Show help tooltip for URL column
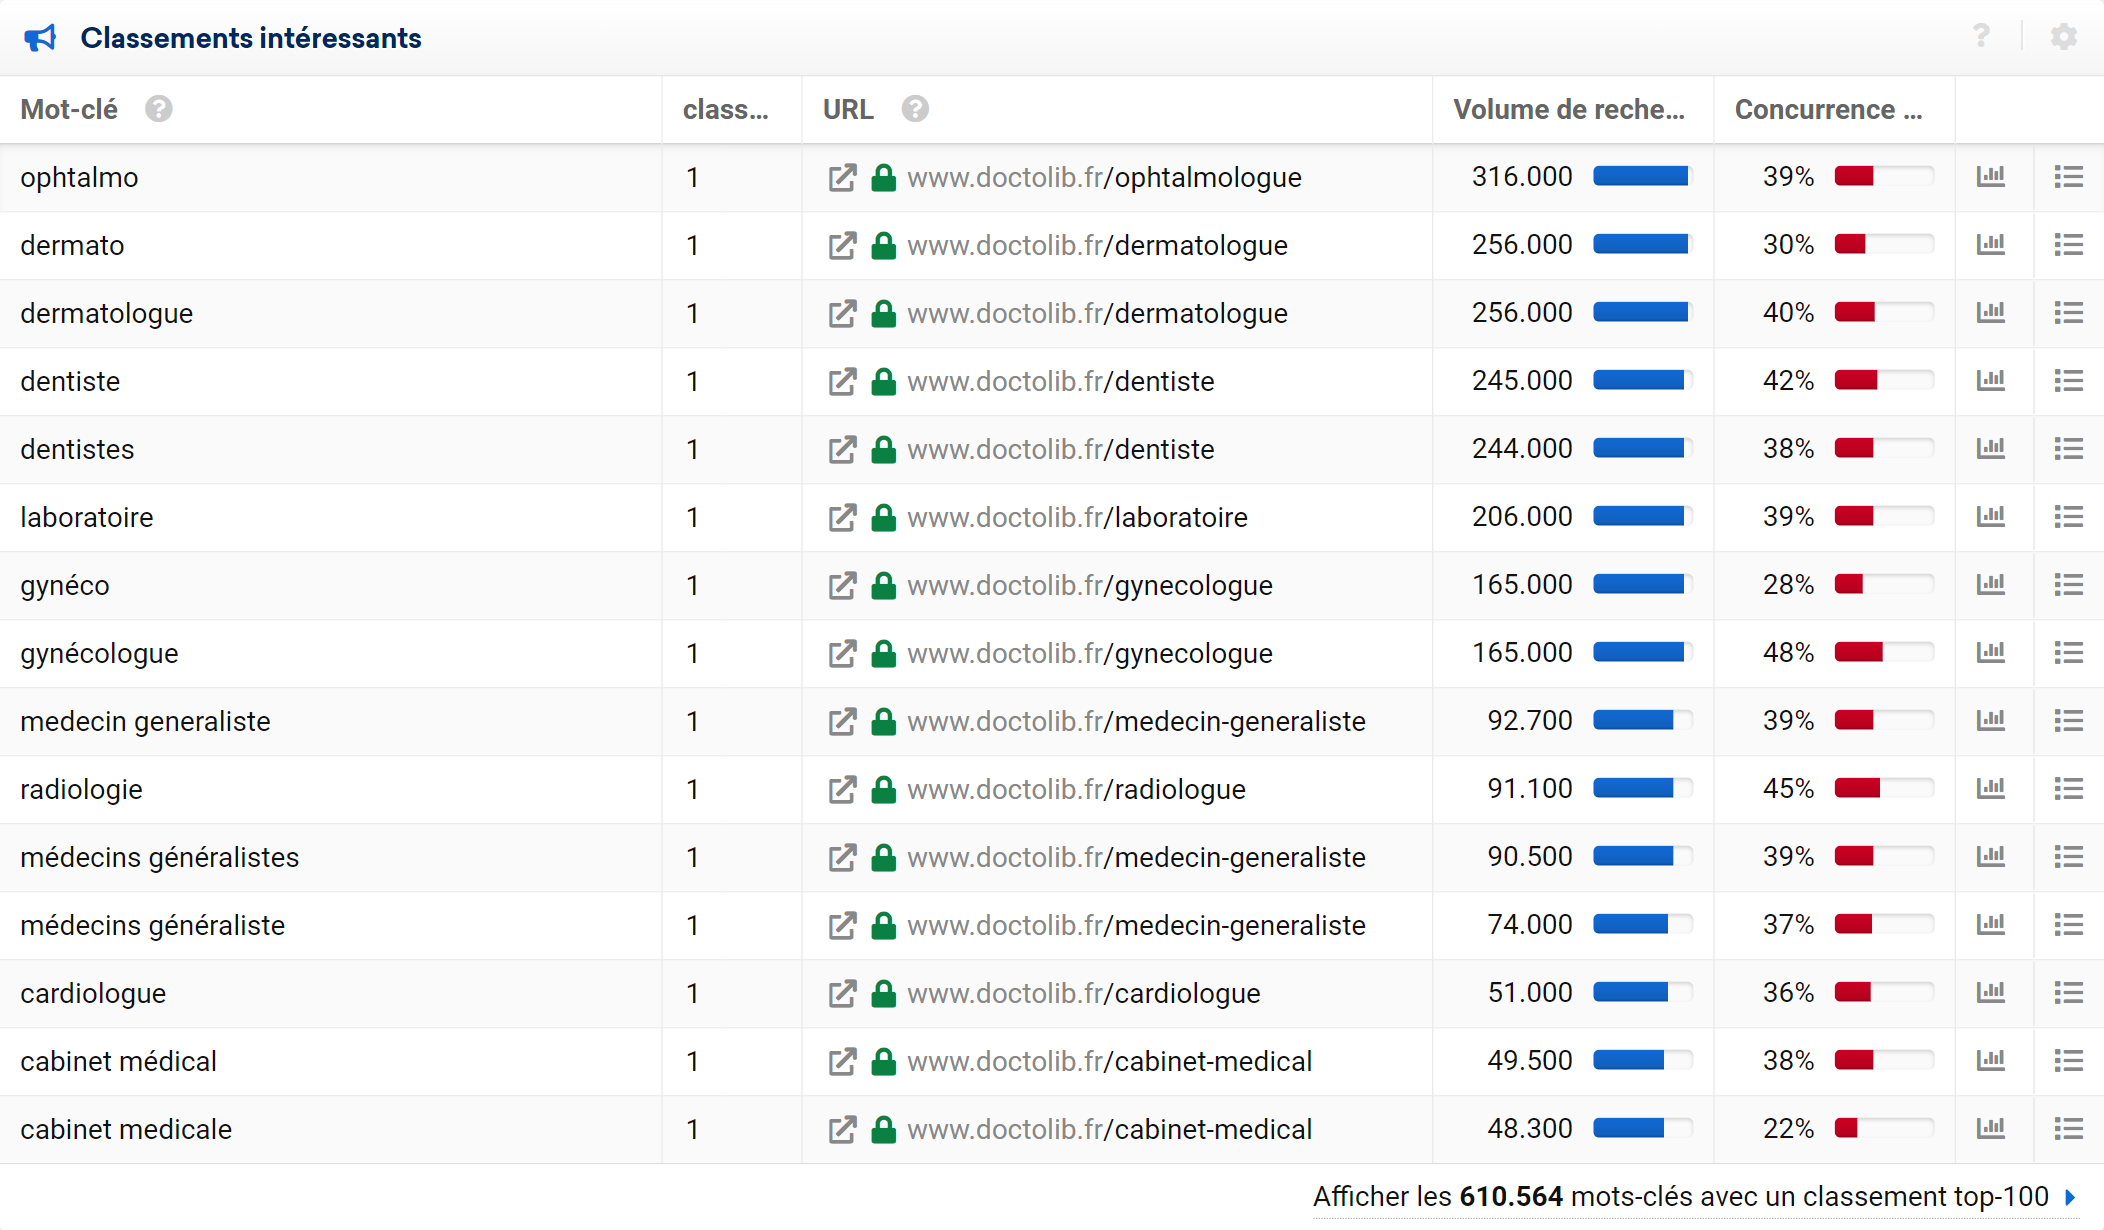The height and width of the screenshot is (1230, 2104). click(x=915, y=109)
